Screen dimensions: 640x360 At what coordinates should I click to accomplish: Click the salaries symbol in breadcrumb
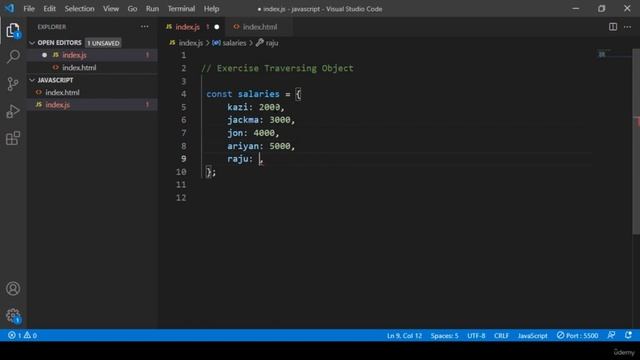pyautogui.click(x=229, y=42)
